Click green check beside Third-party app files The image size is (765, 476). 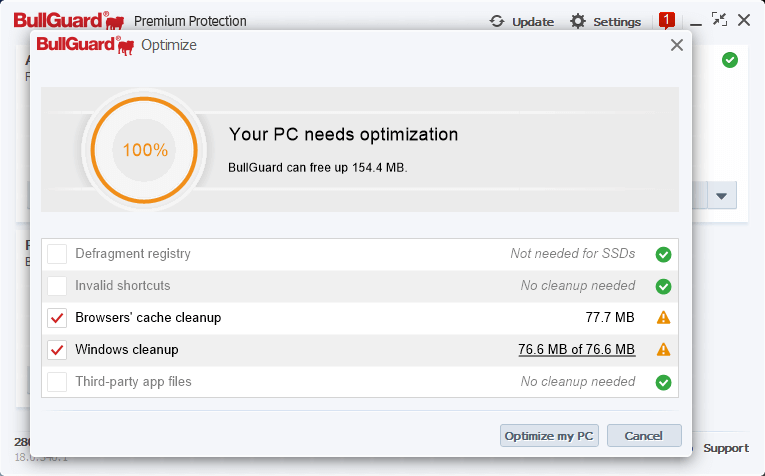pyautogui.click(x=663, y=382)
